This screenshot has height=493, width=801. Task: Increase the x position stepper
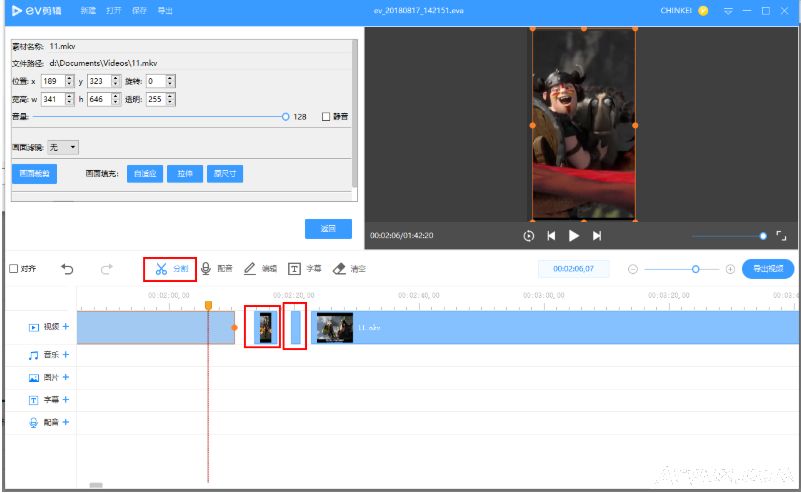tap(70, 77)
